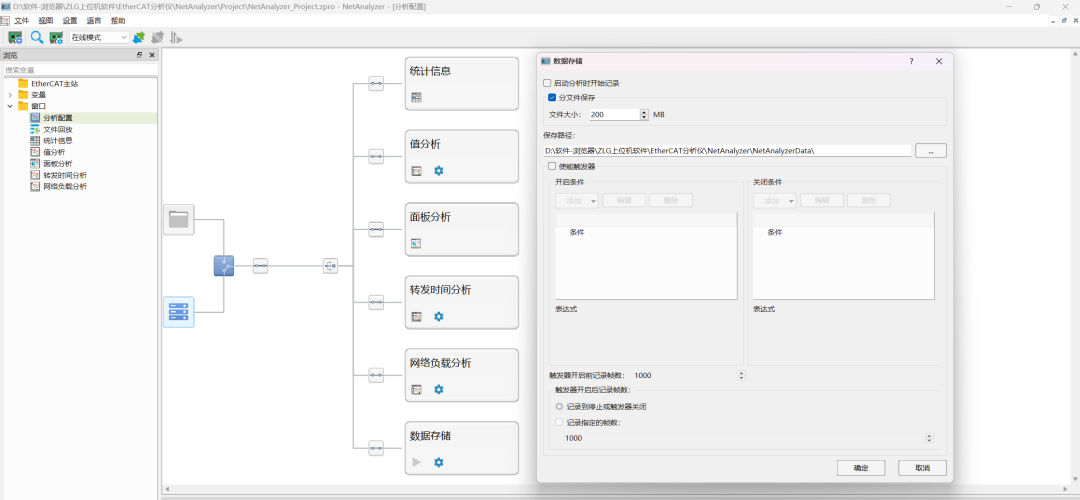Open the table icon in 统计信息 card
The height and width of the screenshot is (500, 1080).
pos(416,98)
